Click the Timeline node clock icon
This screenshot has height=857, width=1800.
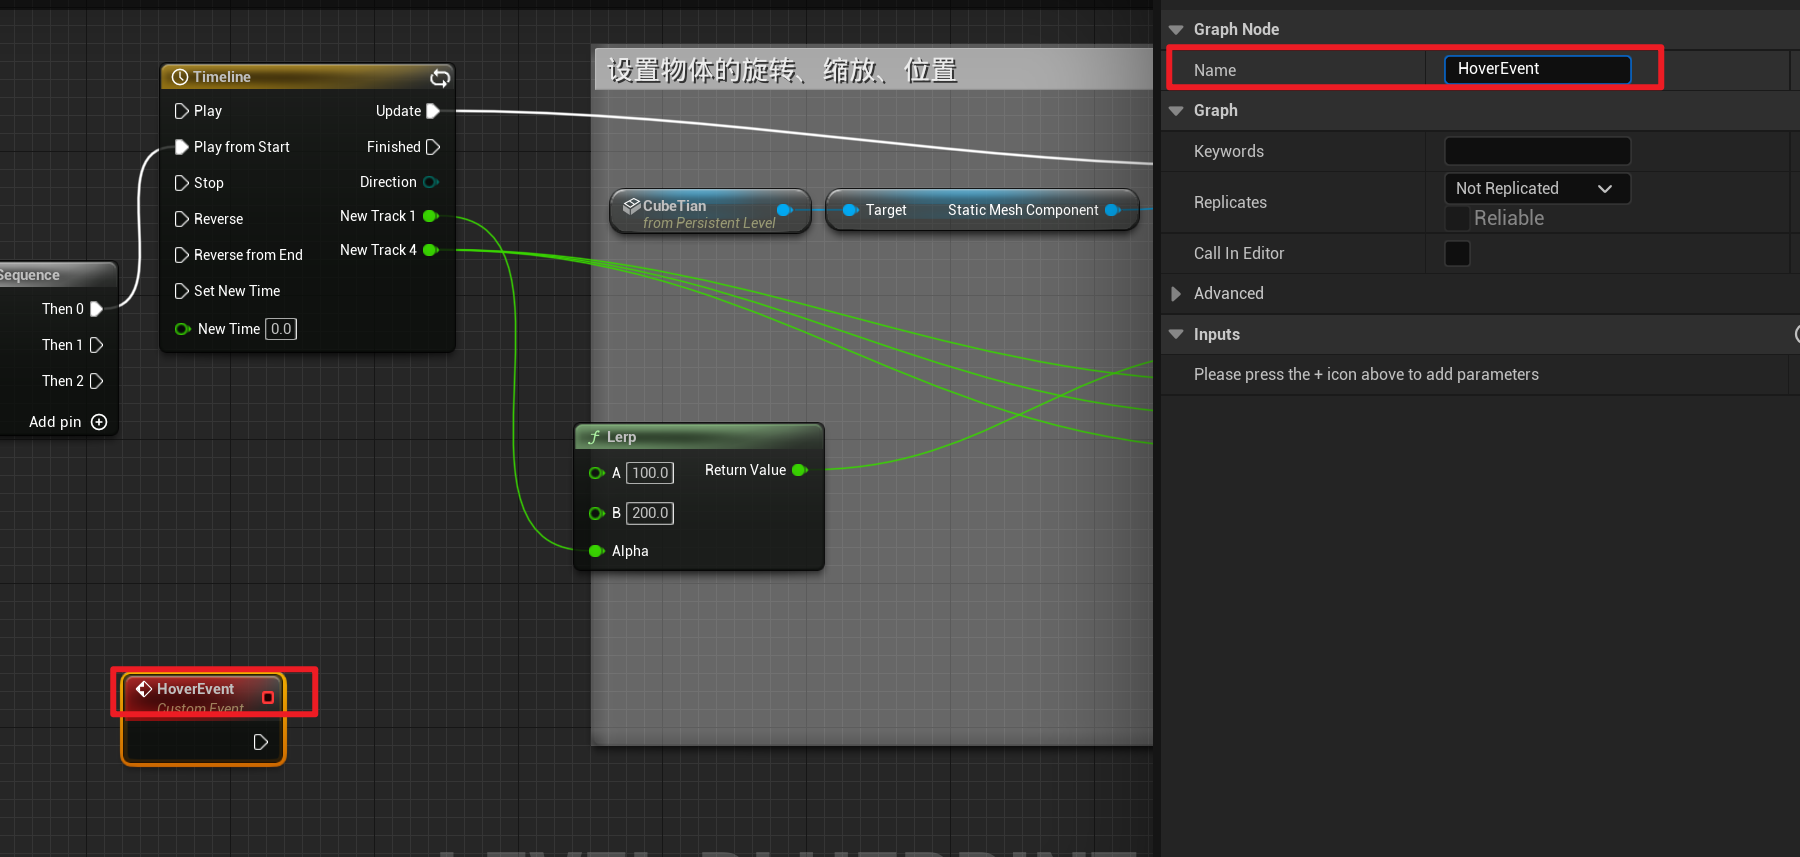(x=180, y=77)
